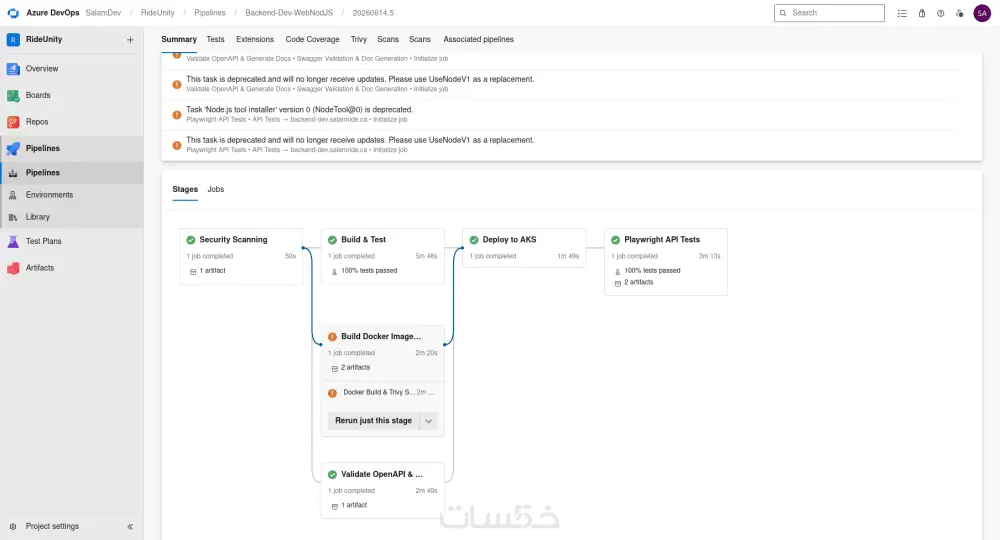Click the Build Docker Image warning icon
The height and width of the screenshot is (540, 1000).
pos(332,337)
